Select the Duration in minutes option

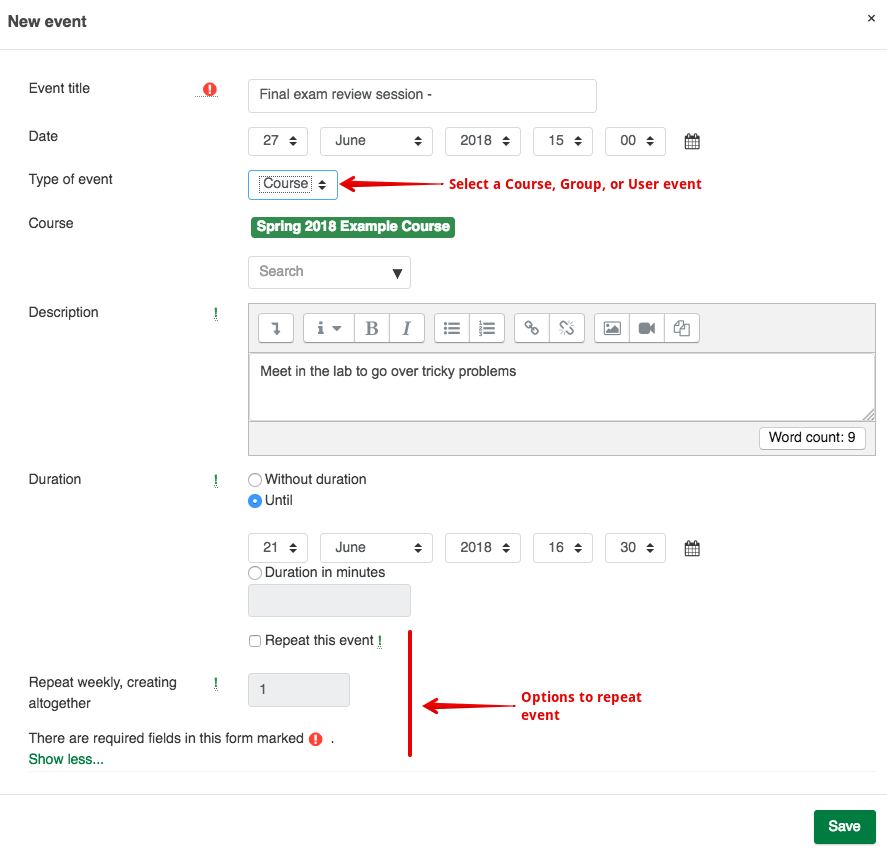click(255, 573)
